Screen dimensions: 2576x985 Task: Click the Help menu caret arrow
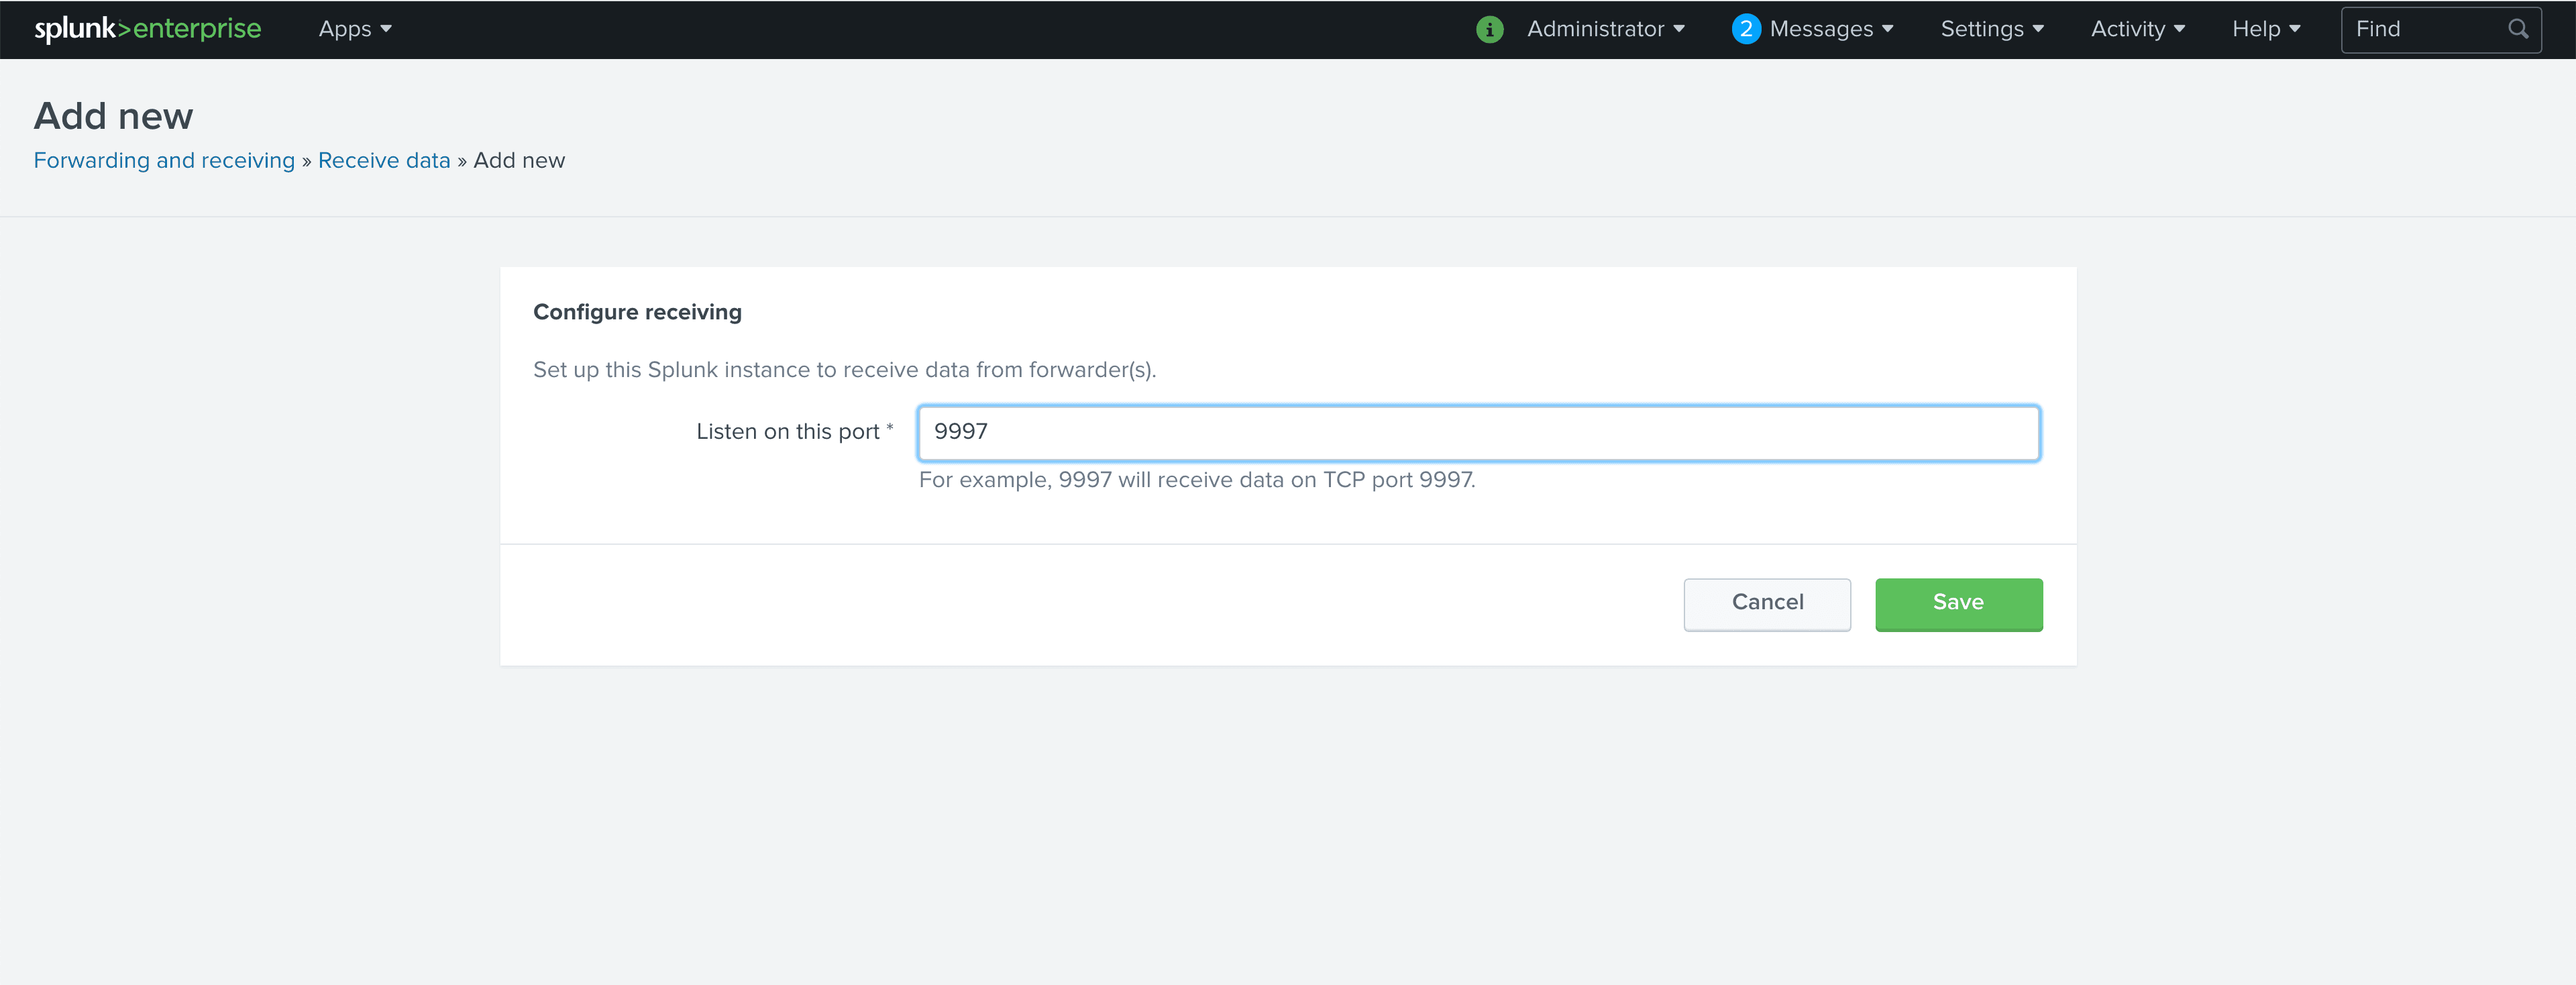click(2295, 29)
